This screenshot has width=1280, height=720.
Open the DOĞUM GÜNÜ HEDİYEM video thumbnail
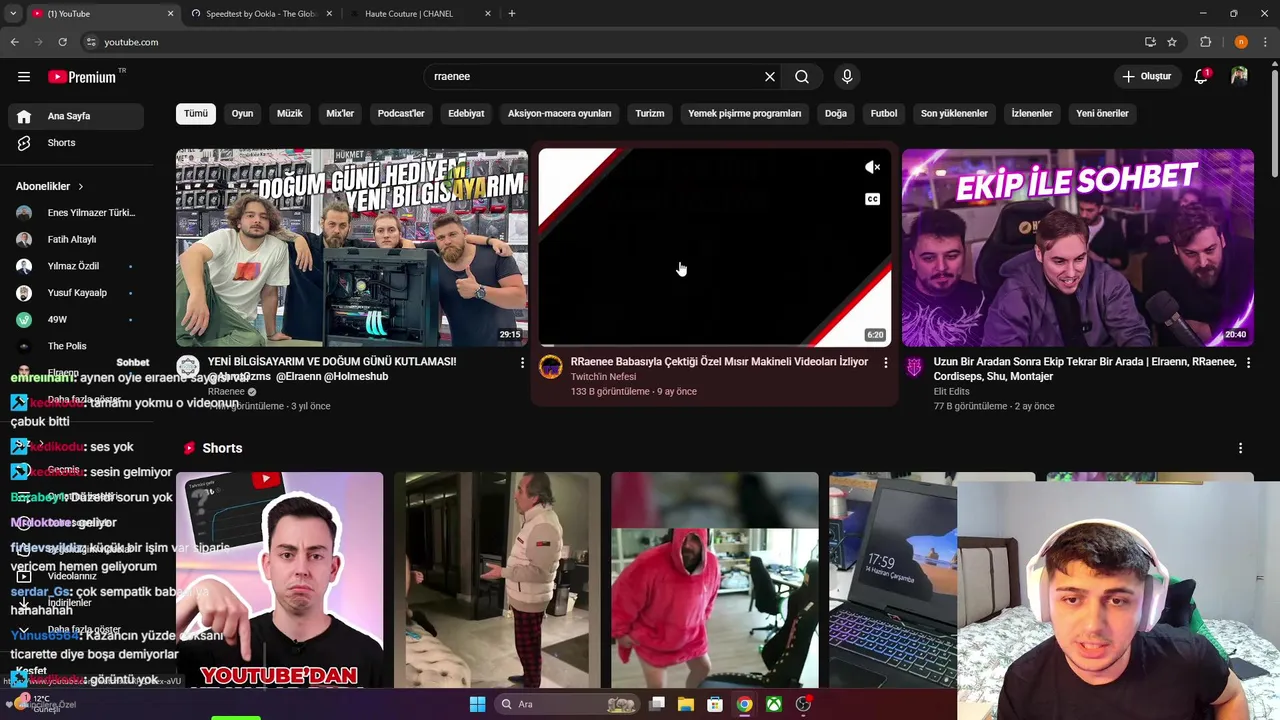coord(352,247)
